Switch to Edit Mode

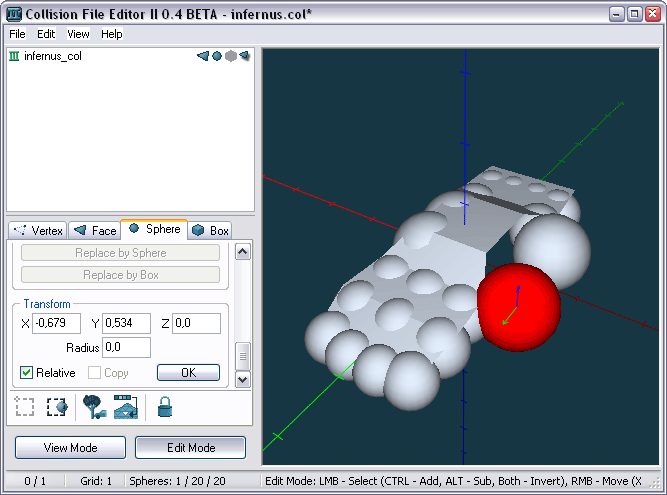(x=191, y=447)
